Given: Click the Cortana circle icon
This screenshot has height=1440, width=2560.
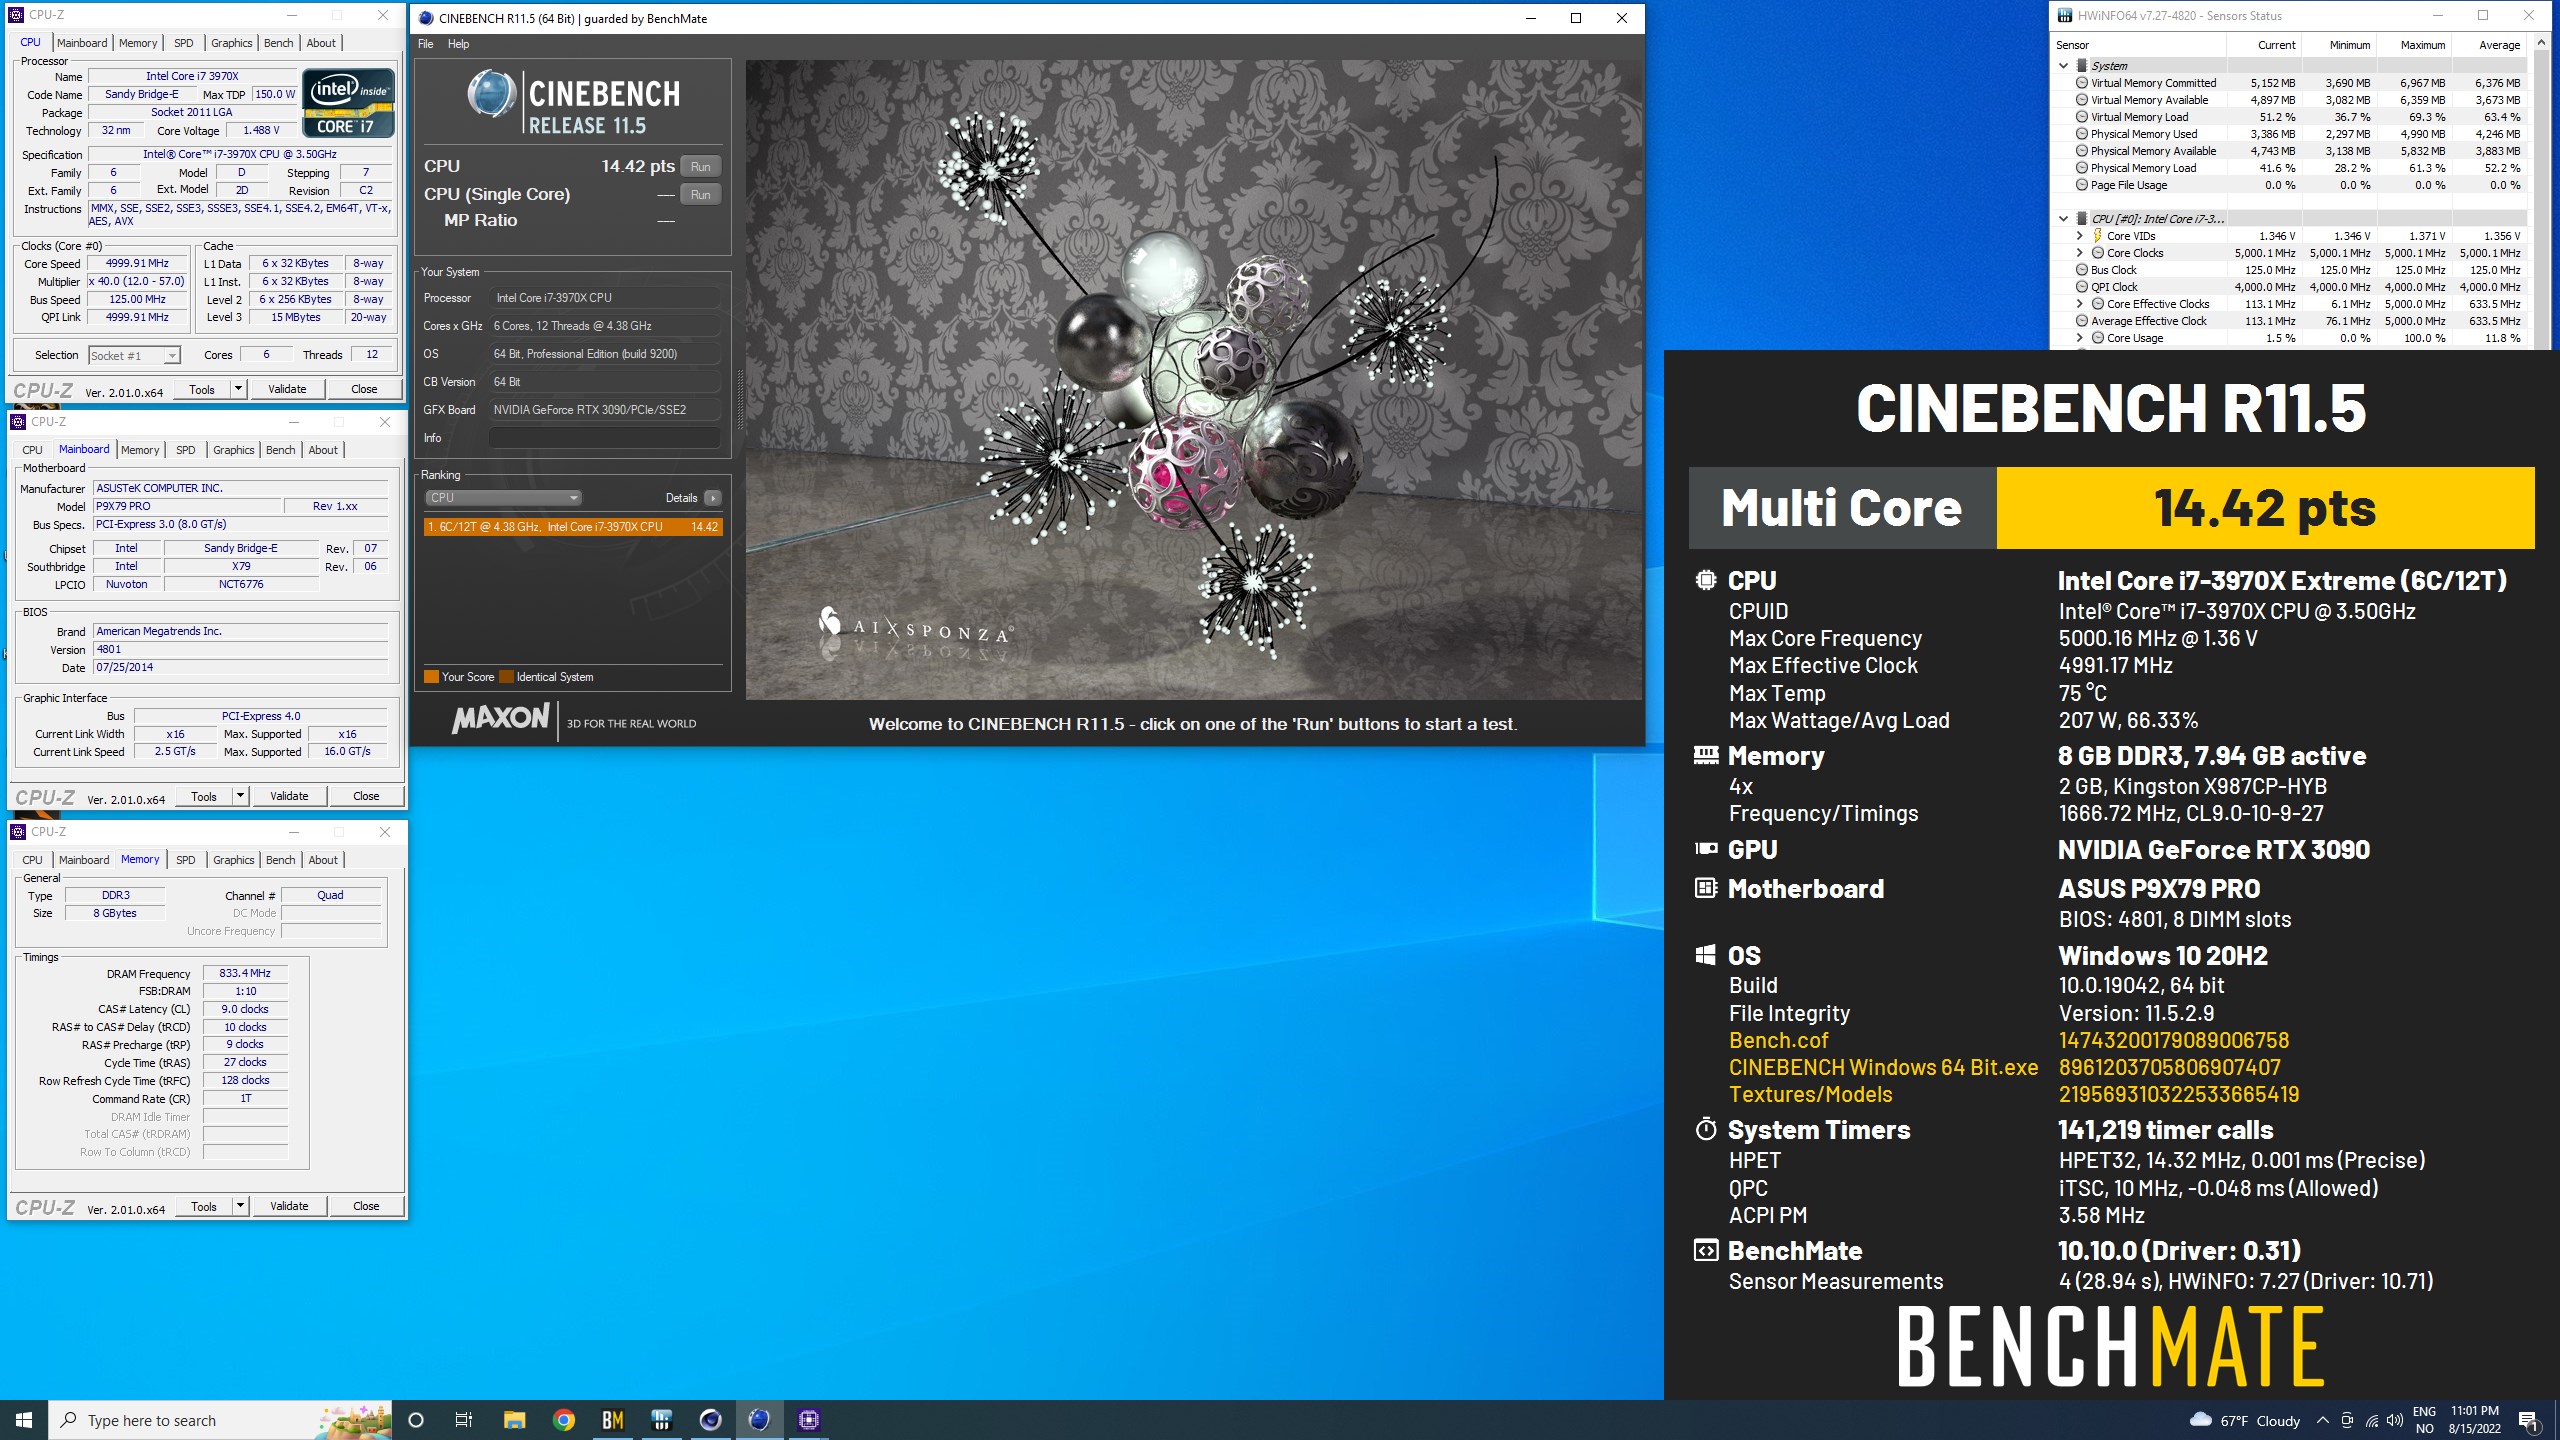Looking at the screenshot, I should tap(416, 1420).
